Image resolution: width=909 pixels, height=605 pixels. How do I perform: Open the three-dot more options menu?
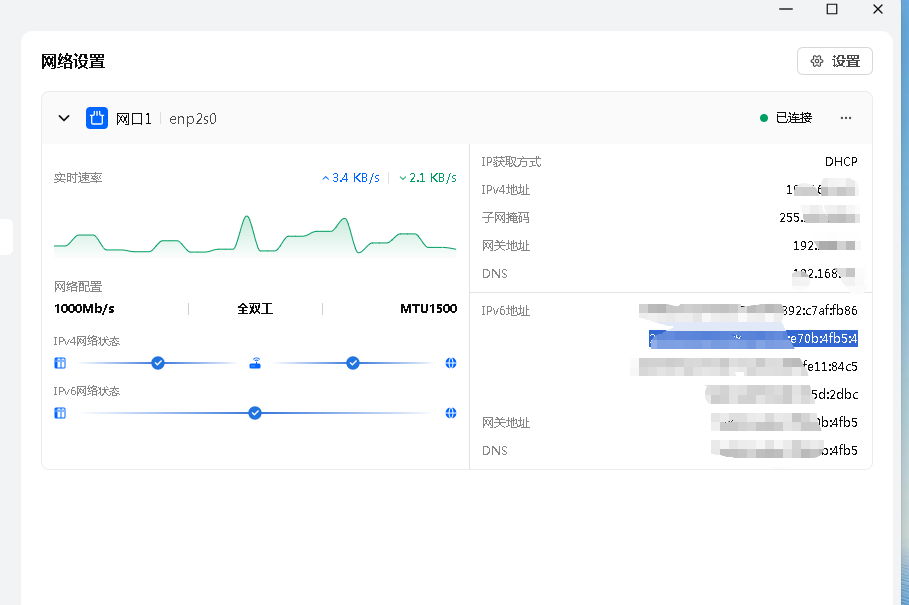846,118
